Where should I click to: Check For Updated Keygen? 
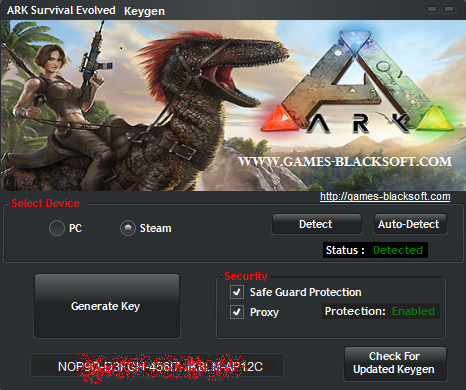coord(395,364)
